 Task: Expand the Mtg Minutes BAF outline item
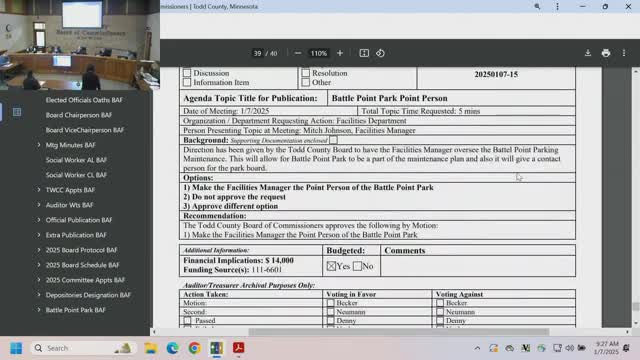point(39,145)
